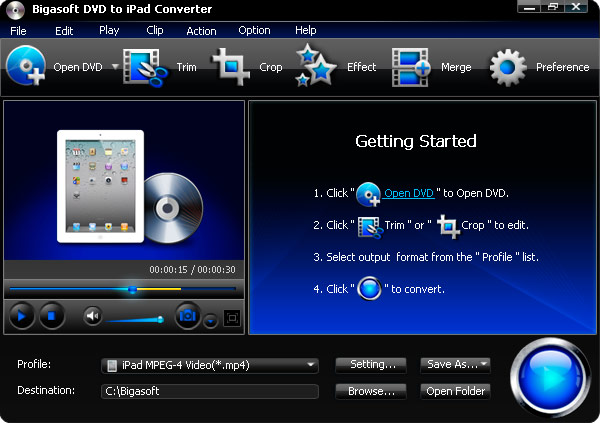Toggle full screen preview icon
Image resolution: width=600 pixels, height=423 pixels.
pos(232,318)
